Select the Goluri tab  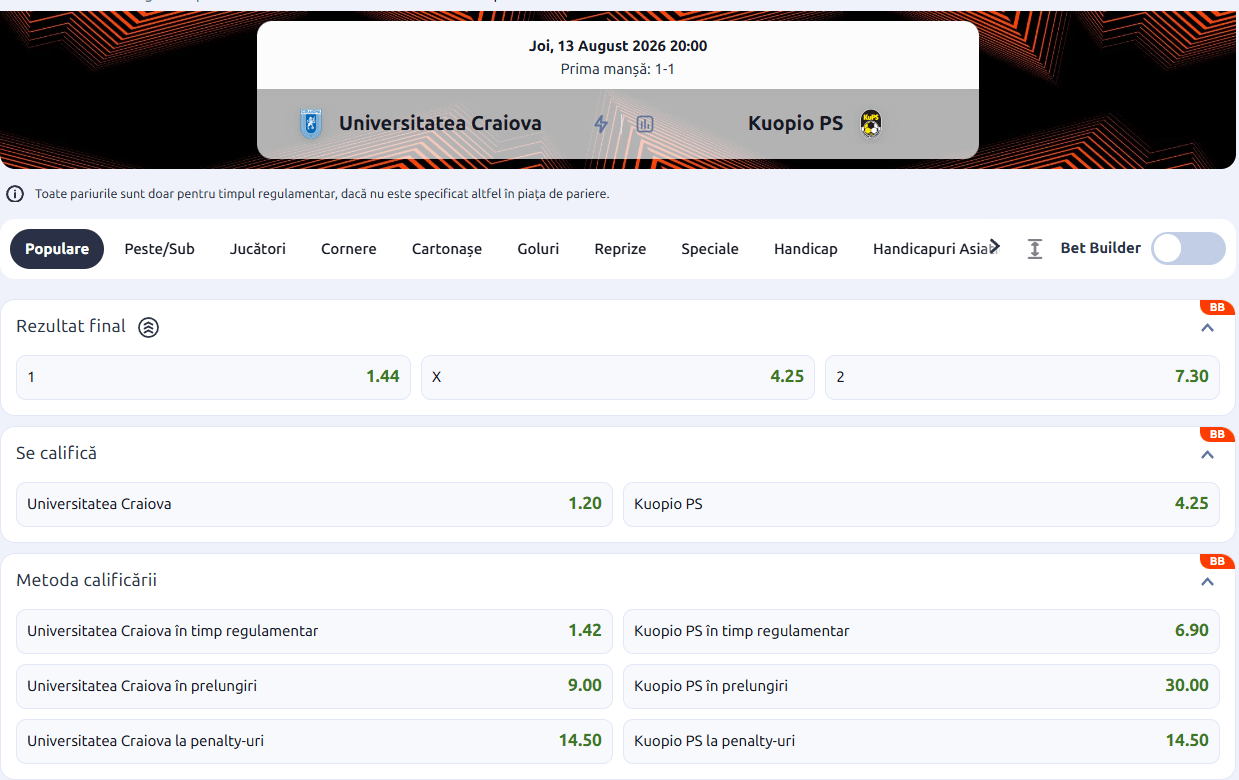[x=538, y=249]
